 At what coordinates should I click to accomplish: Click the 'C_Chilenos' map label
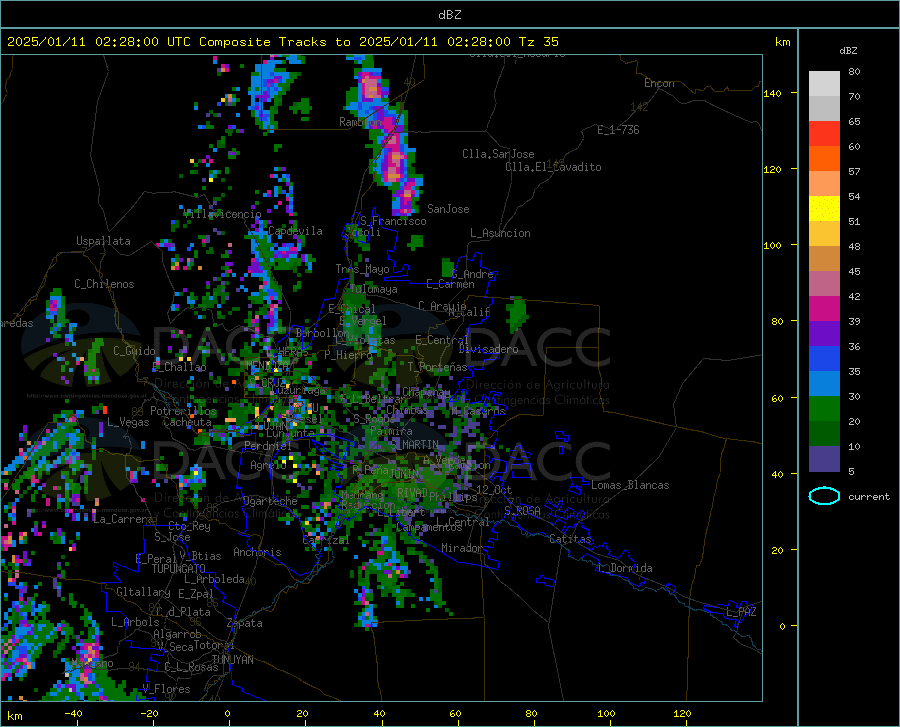tap(104, 284)
